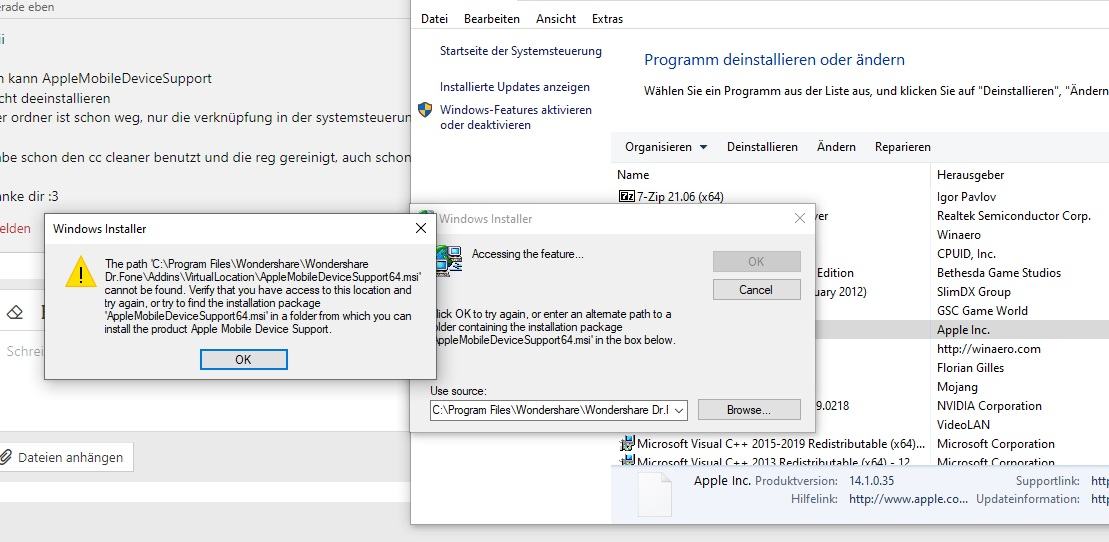
Task: Open the Datei menu
Action: pyautogui.click(x=434, y=19)
